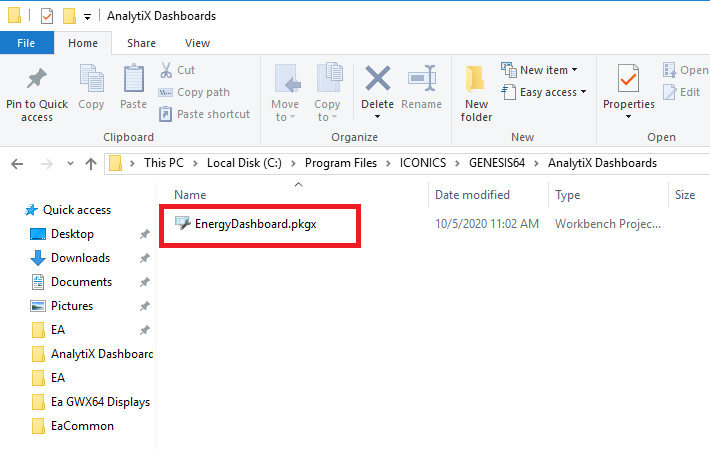Click the Edit ribbon command
The width and height of the screenshot is (710, 449).
pyautogui.click(x=681, y=92)
